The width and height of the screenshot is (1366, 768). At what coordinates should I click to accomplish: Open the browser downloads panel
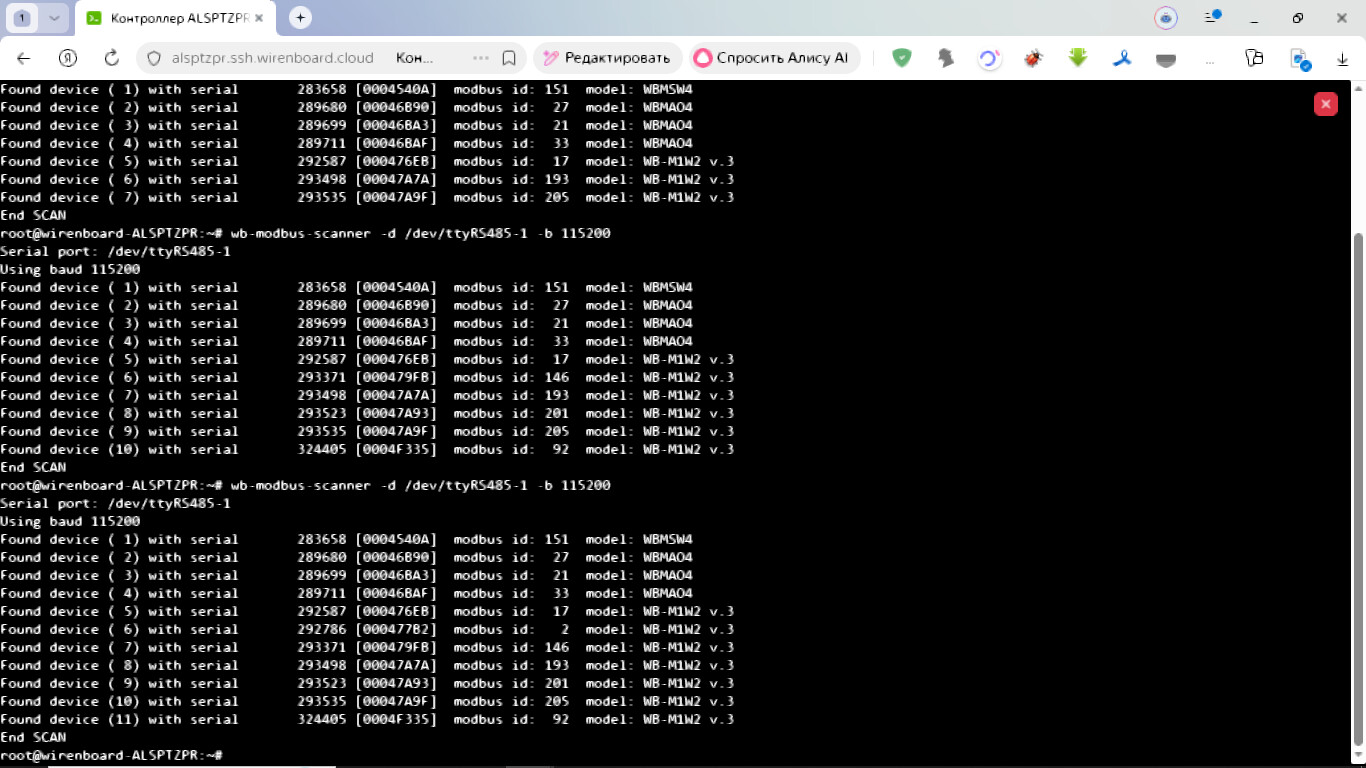pos(1343,59)
